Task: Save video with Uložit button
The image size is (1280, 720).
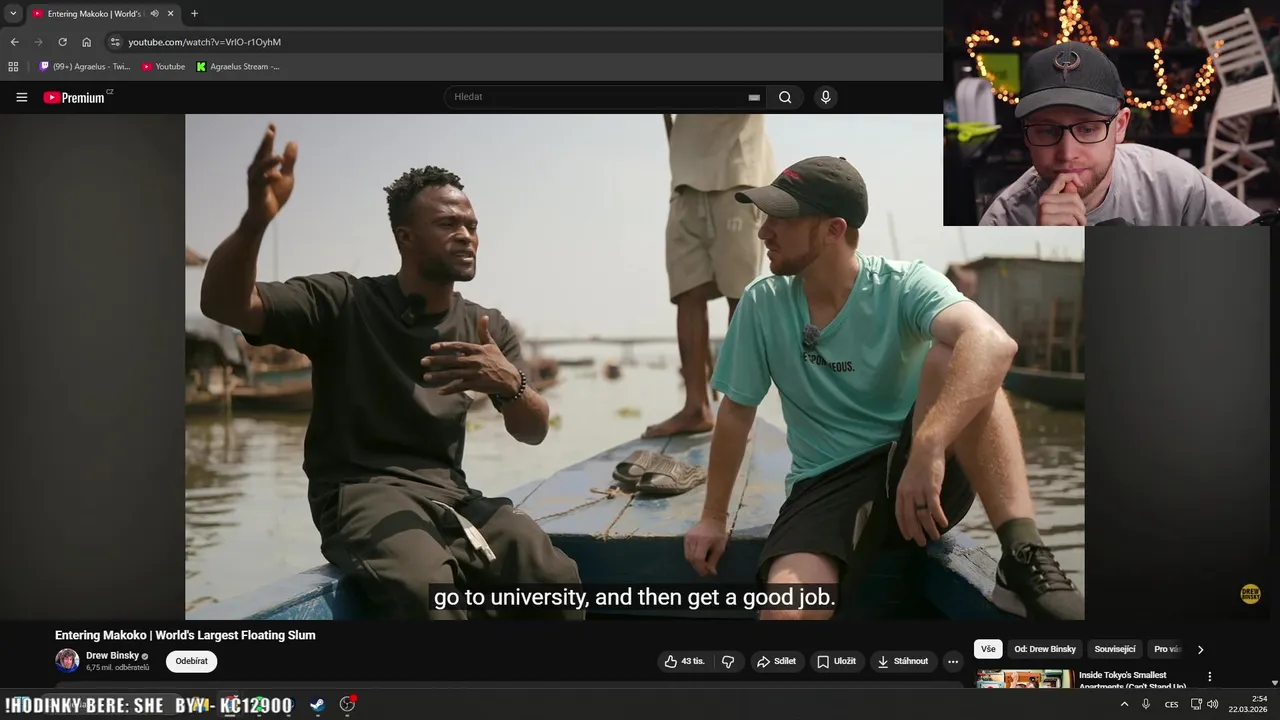Action: 836,661
